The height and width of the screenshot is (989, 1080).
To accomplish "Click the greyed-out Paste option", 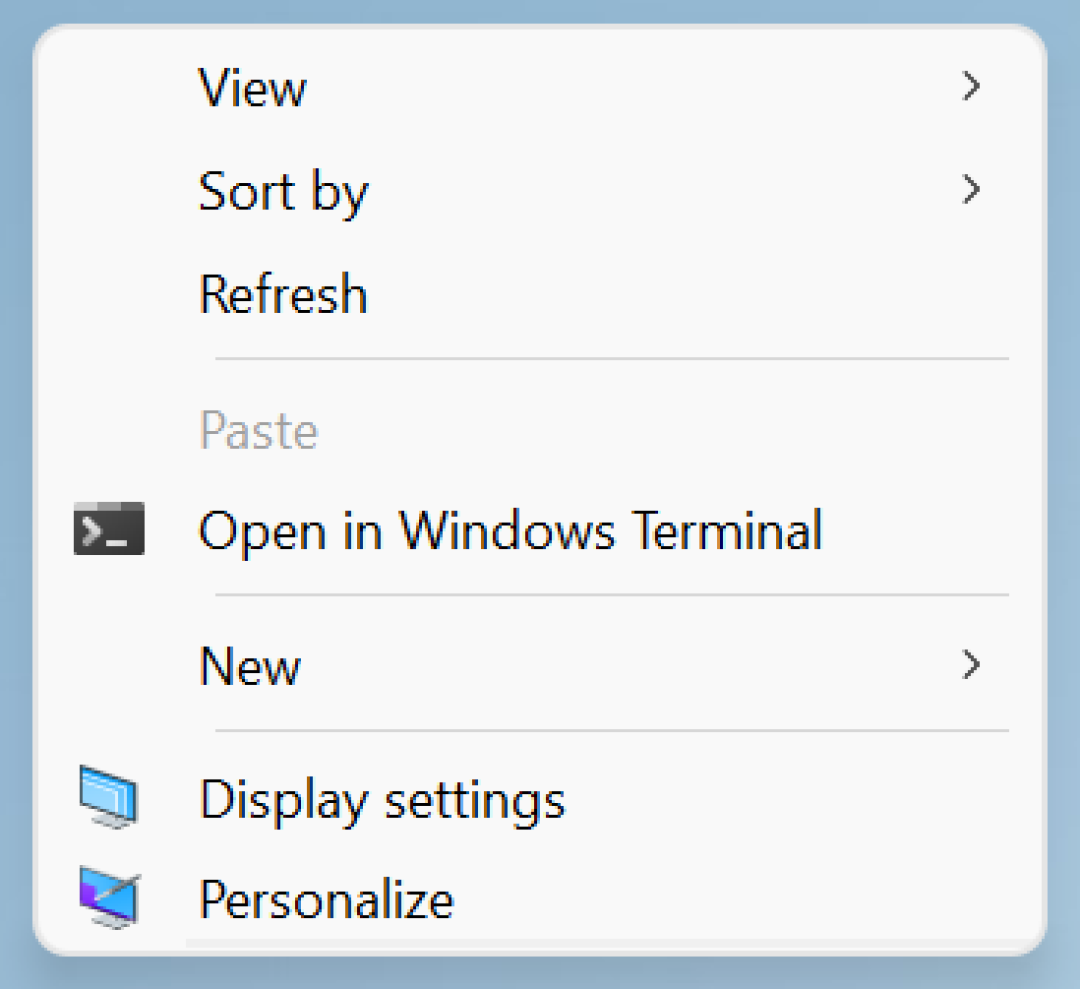I will tap(540, 430).
